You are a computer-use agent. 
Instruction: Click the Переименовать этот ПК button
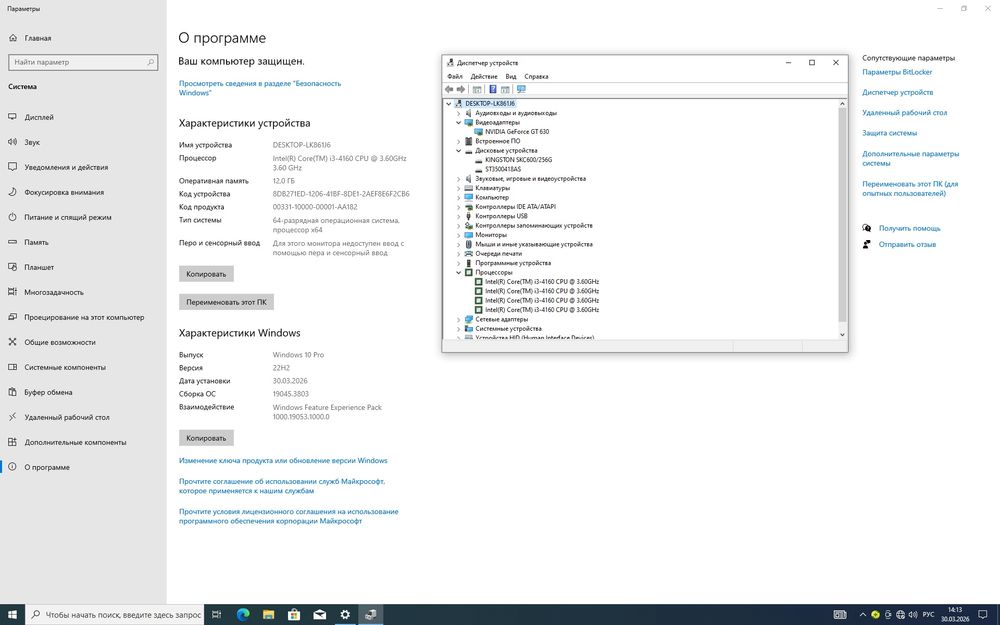226,302
